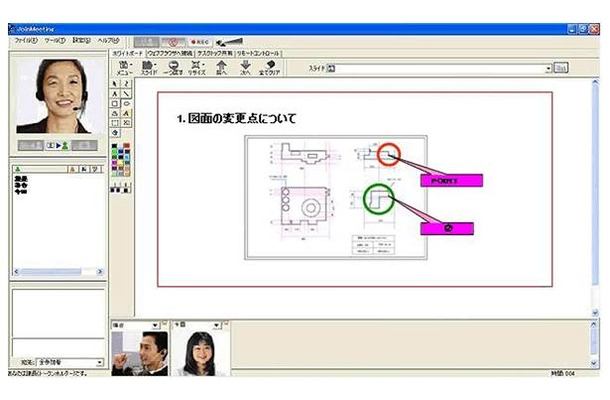Open the slide selection dropdown

[x=548, y=69]
